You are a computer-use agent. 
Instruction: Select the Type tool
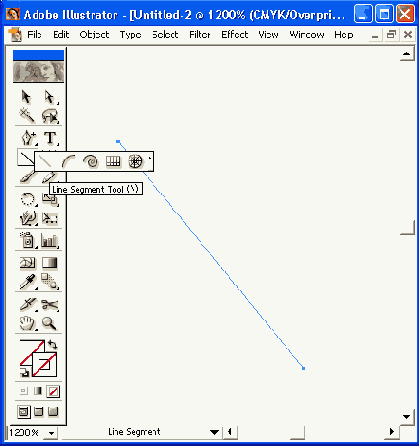(50, 137)
